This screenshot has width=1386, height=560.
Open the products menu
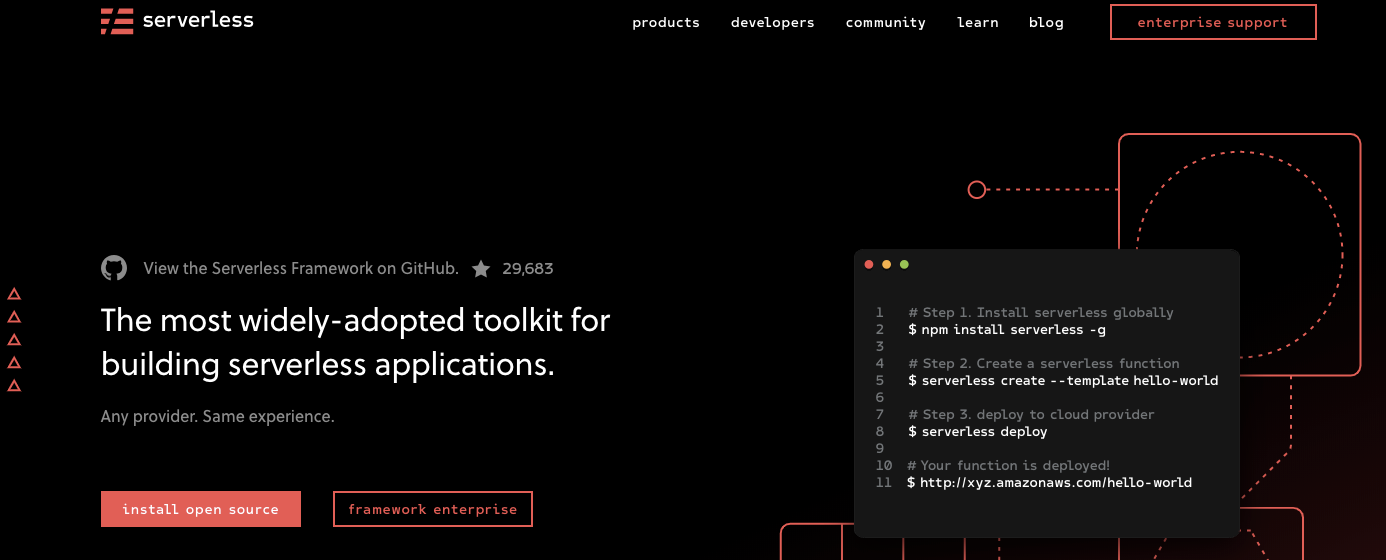pyautogui.click(x=666, y=22)
